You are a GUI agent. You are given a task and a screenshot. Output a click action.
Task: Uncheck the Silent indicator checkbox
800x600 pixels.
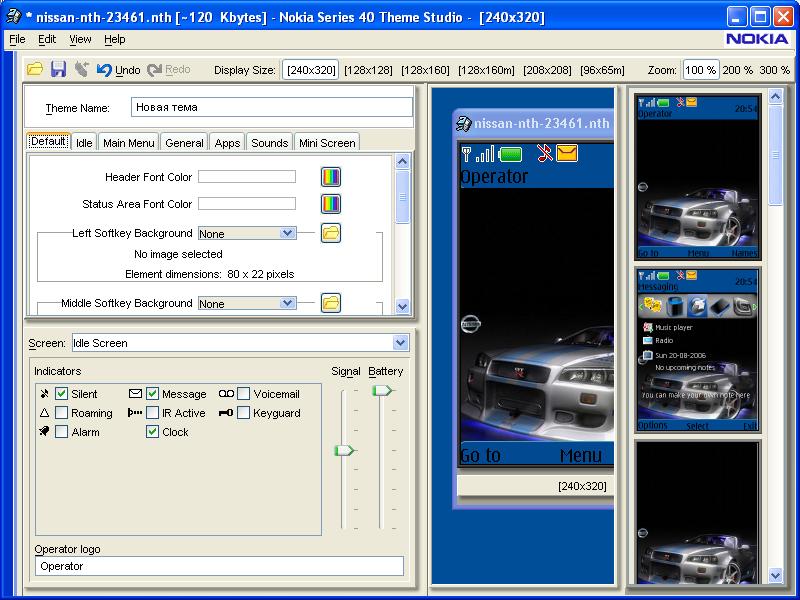coord(61,393)
